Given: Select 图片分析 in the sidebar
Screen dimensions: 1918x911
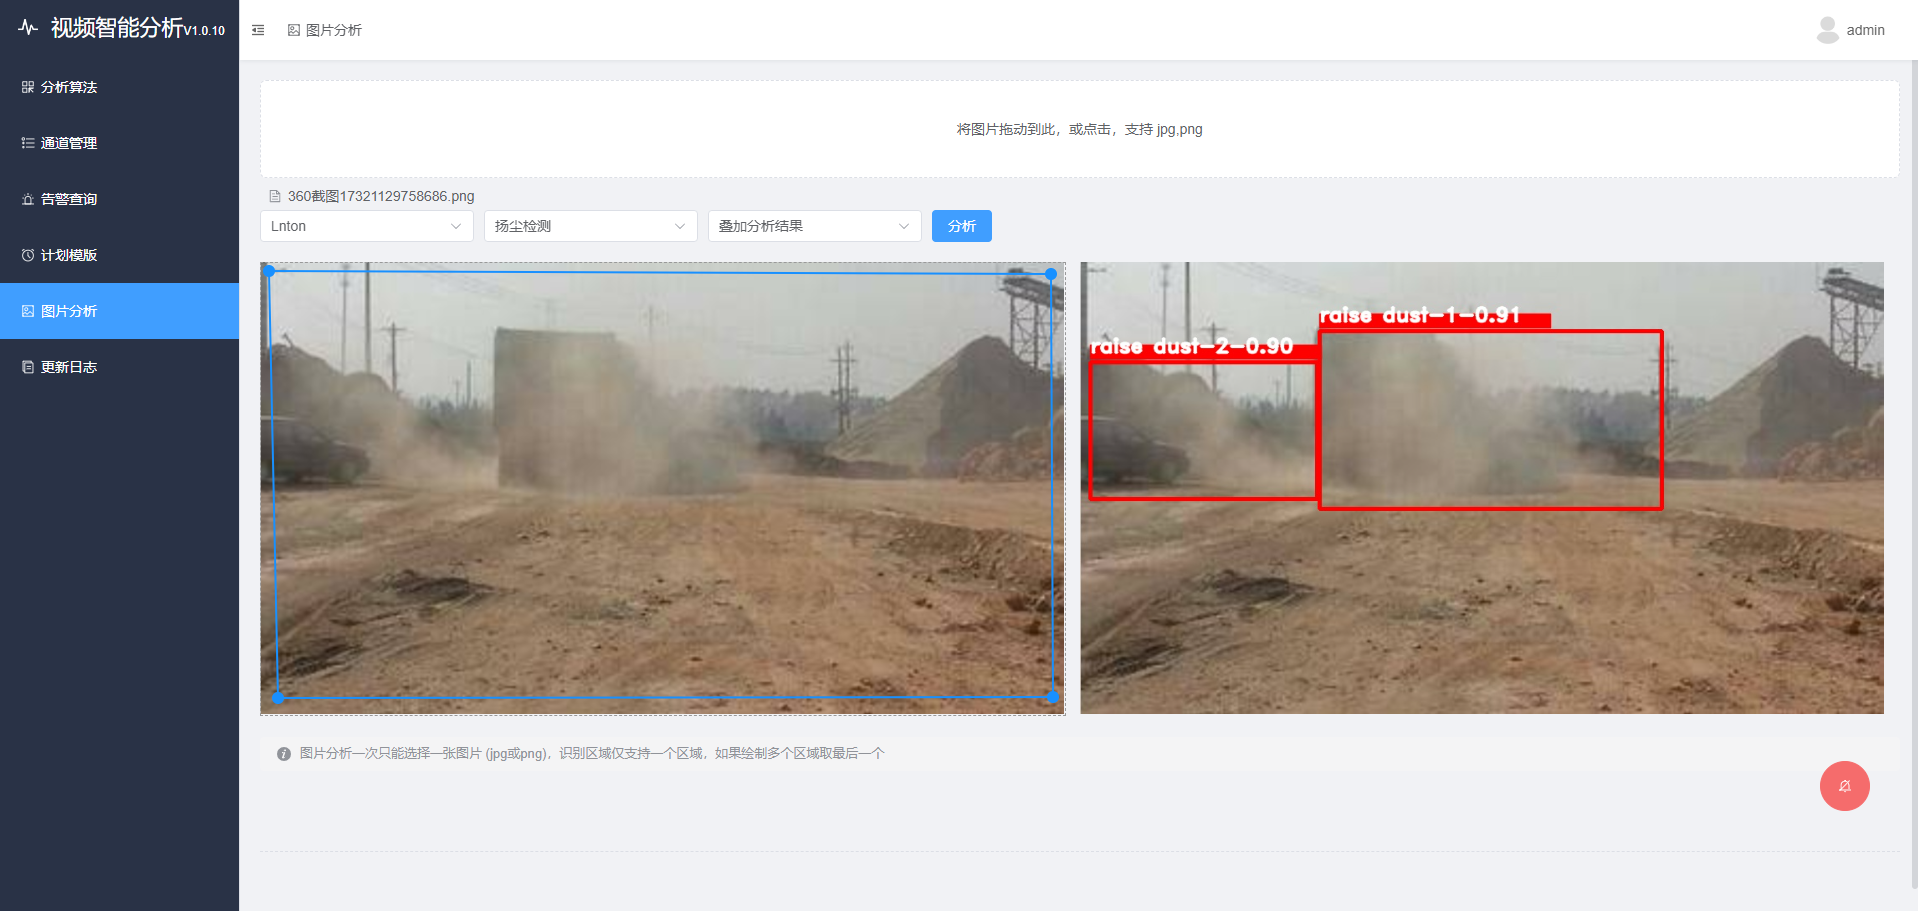Looking at the screenshot, I should [119, 311].
